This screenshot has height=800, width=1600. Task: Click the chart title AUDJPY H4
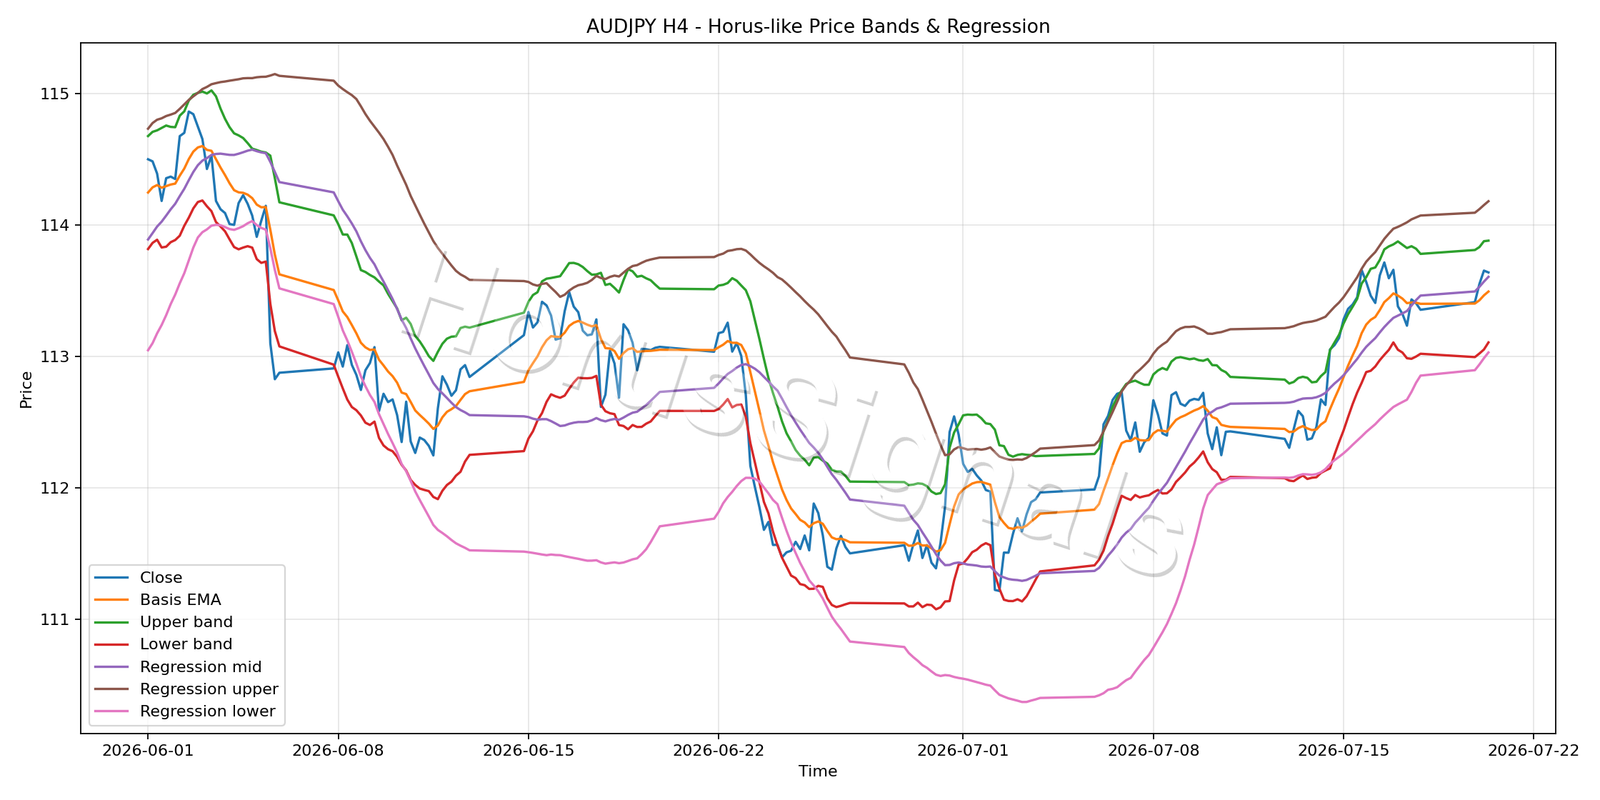click(x=817, y=27)
